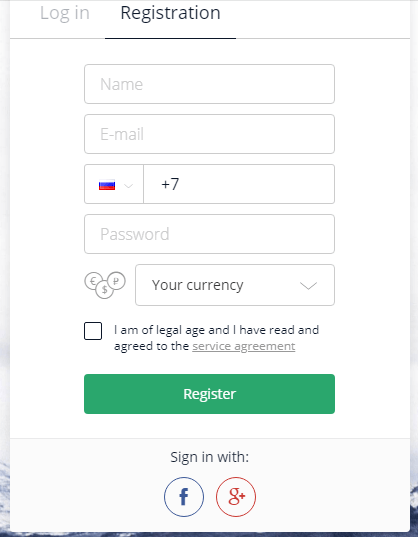Click the dollar coin icon
This screenshot has height=537, width=418.
coord(104,290)
